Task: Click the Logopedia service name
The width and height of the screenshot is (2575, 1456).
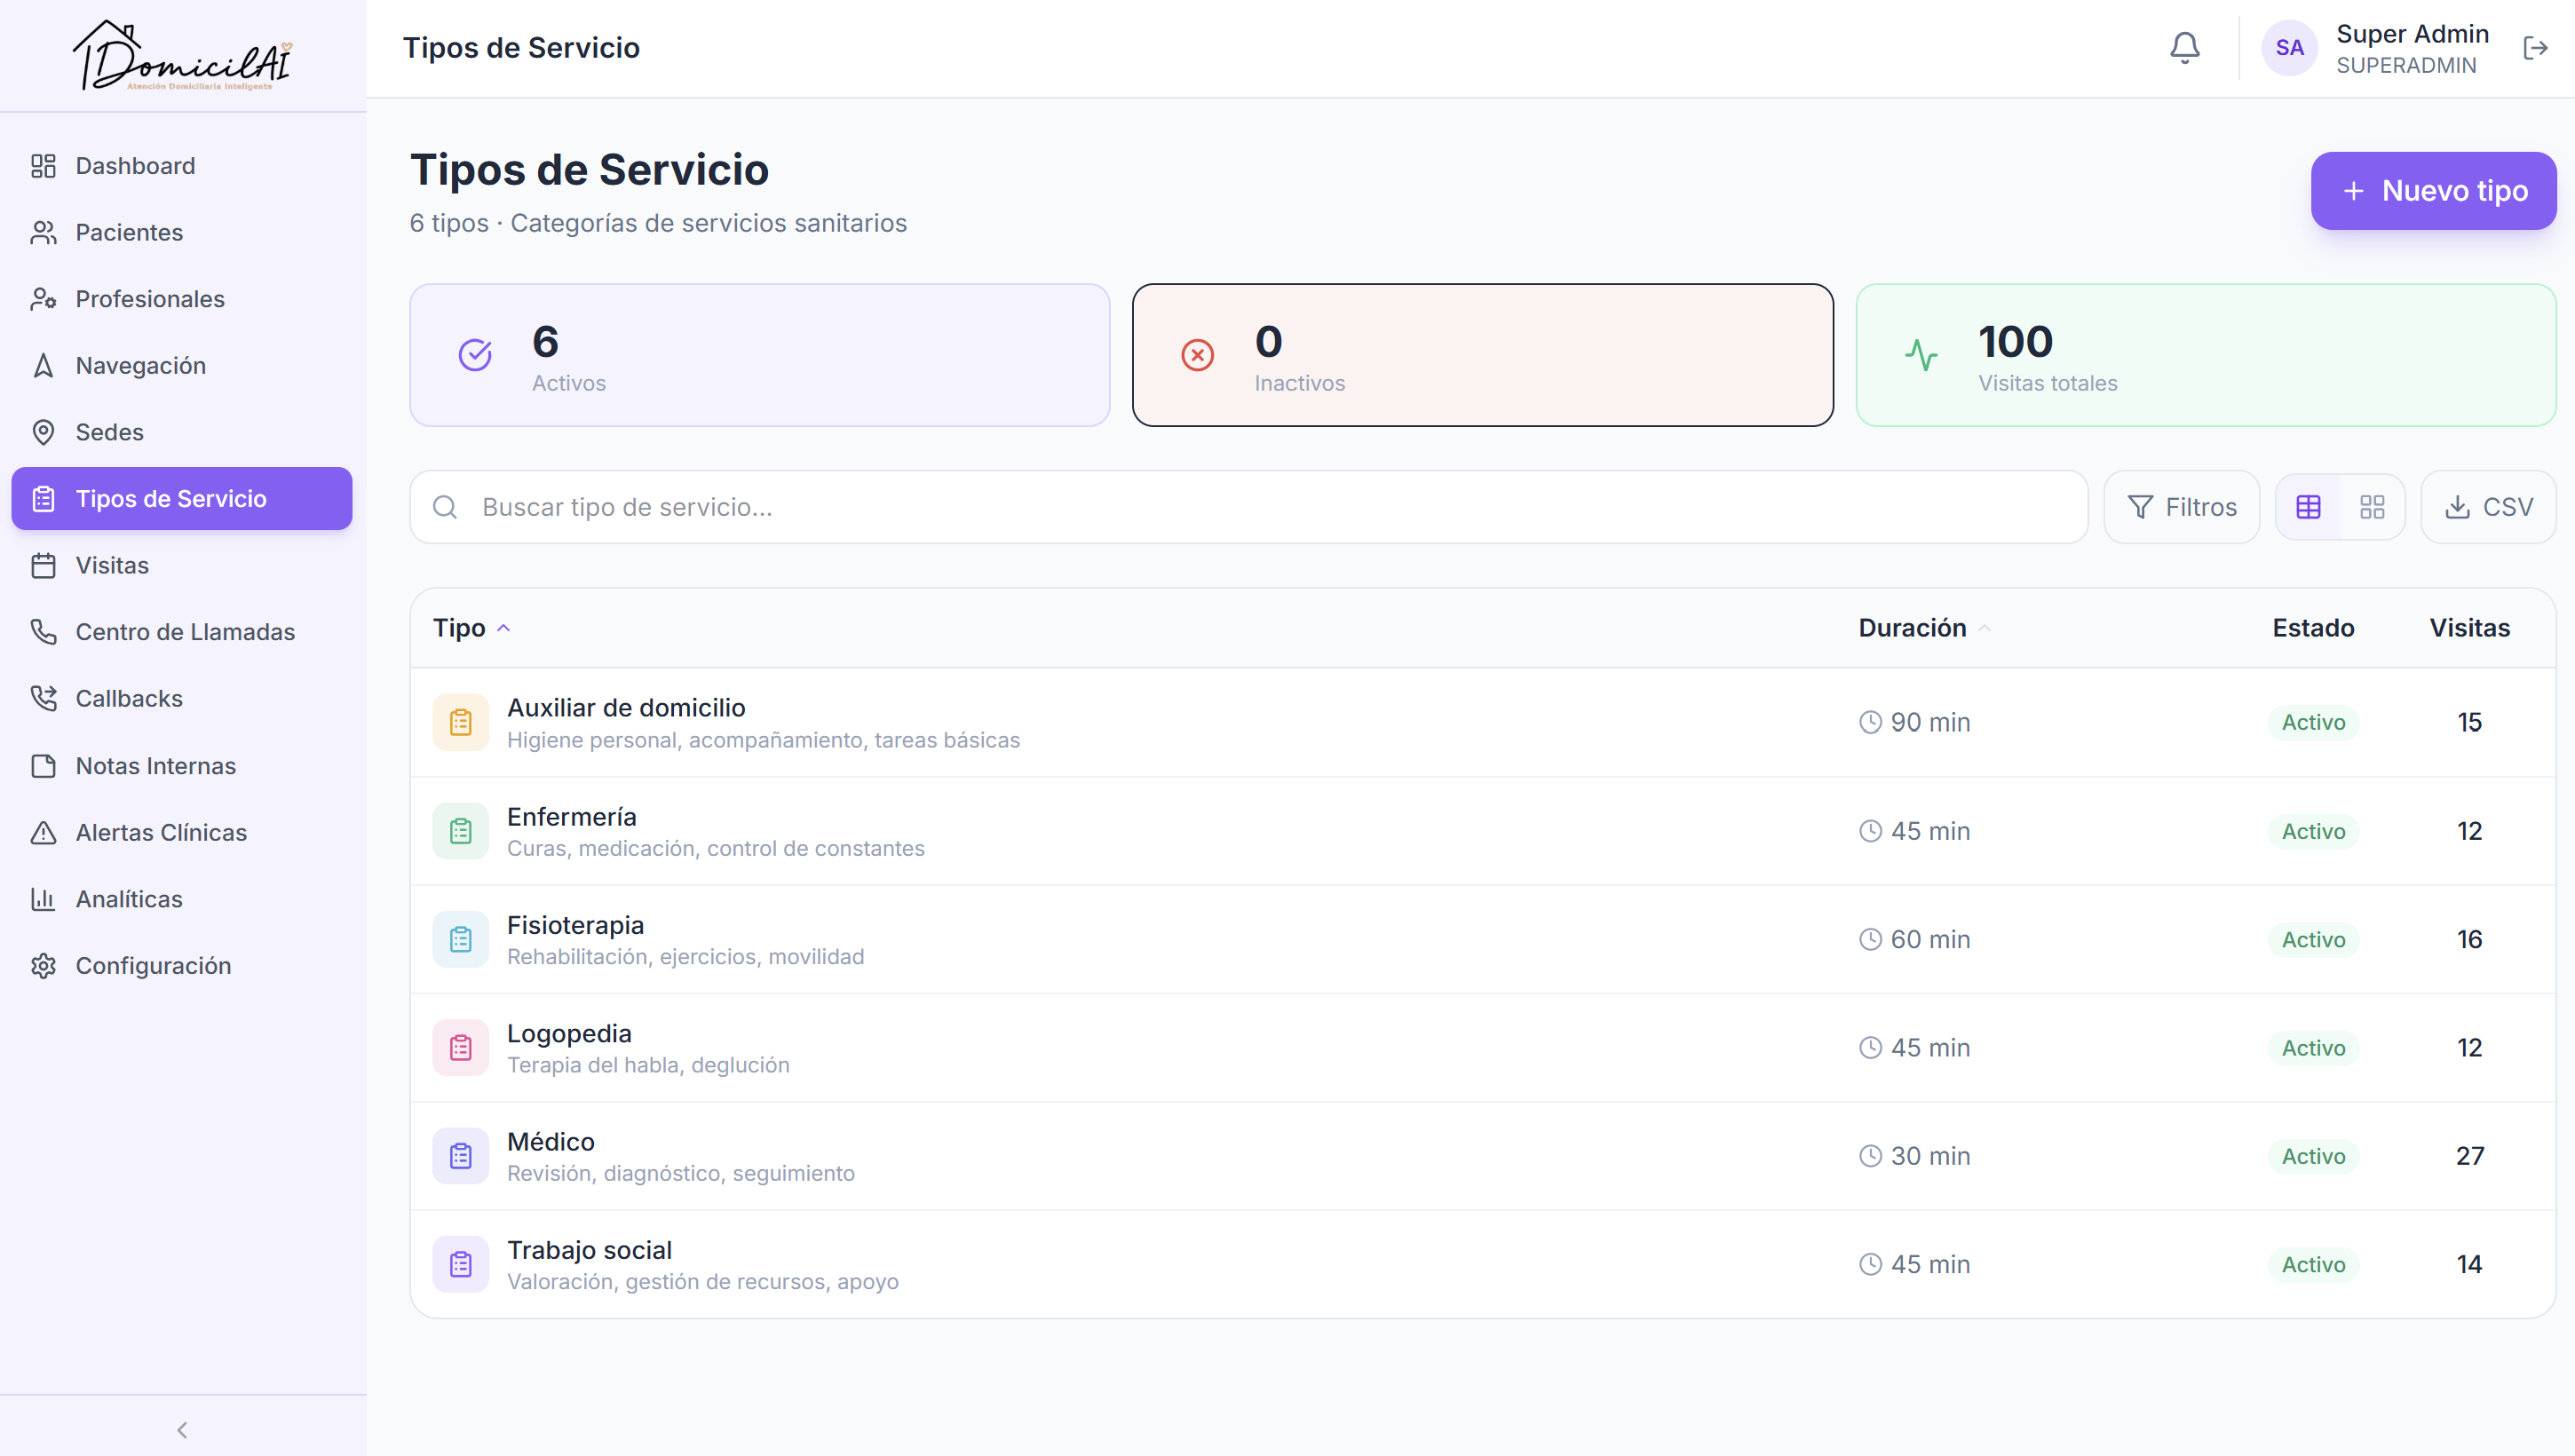Action: click(569, 1034)
